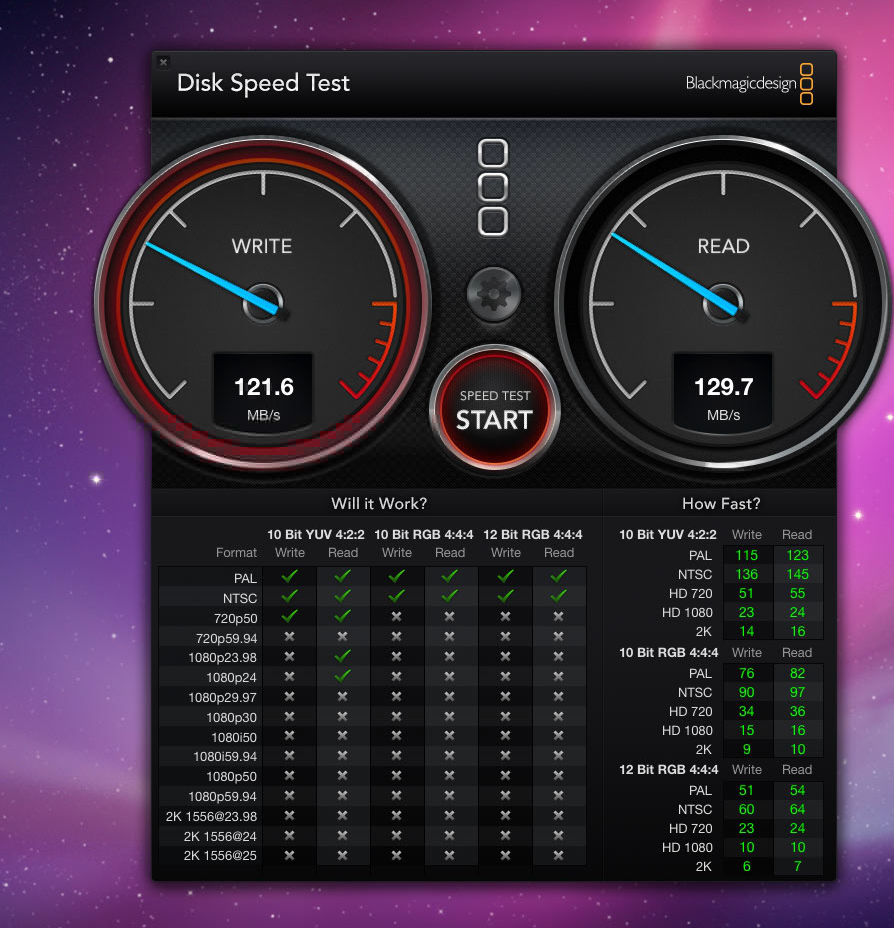Click the X mark for 2K 1556@25 YUV Write
The width and height of the screenshot is (894, 928).
pos(290,856)
